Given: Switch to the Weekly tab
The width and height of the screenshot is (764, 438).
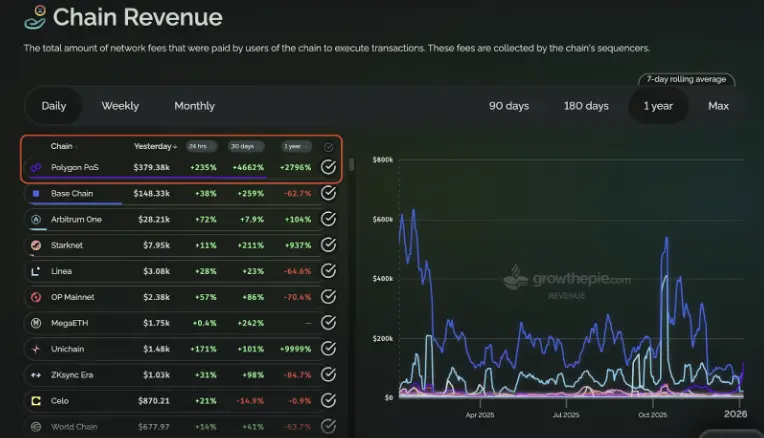Looking at the screenshot, I should point(120,106).
